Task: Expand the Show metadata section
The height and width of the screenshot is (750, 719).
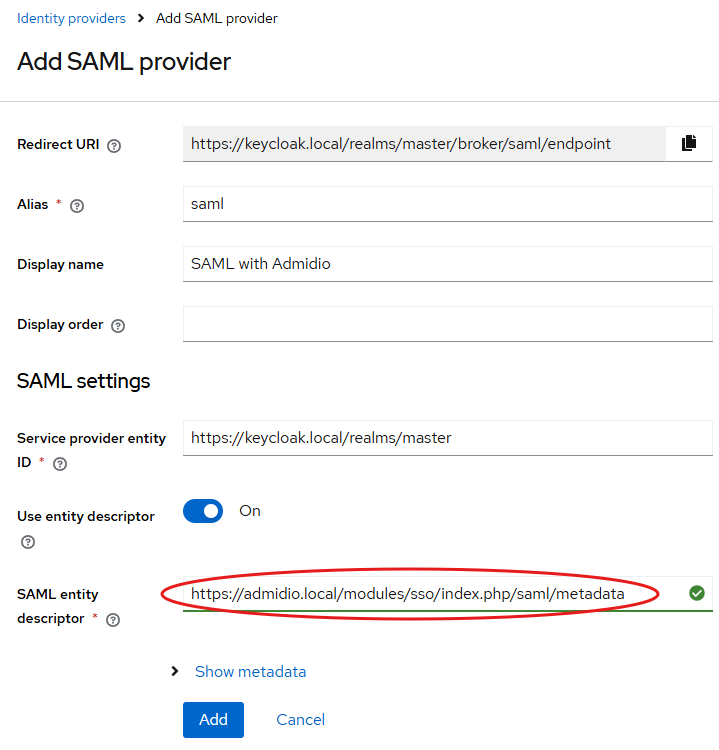Action: pos(250,672)
